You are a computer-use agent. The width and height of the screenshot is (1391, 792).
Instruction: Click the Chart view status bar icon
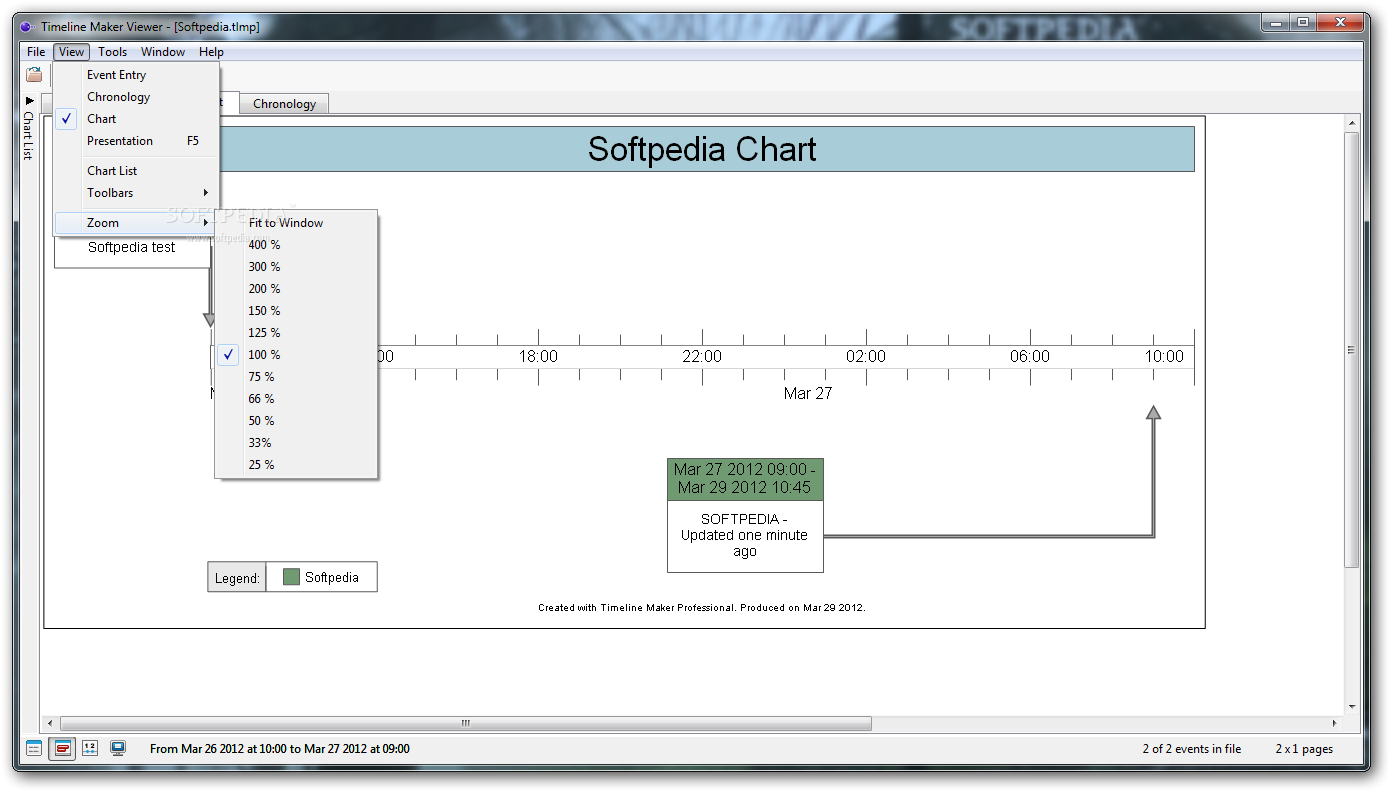click(x=62, y=748)
